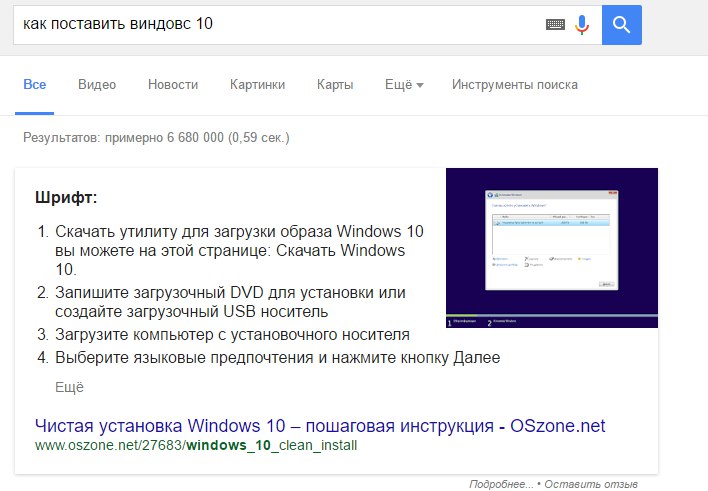The width and height of the screenshot is (708, 491).
Task: Click Подробнее link below the snippet
Action: pyautogui.click(x=501, y=484)
